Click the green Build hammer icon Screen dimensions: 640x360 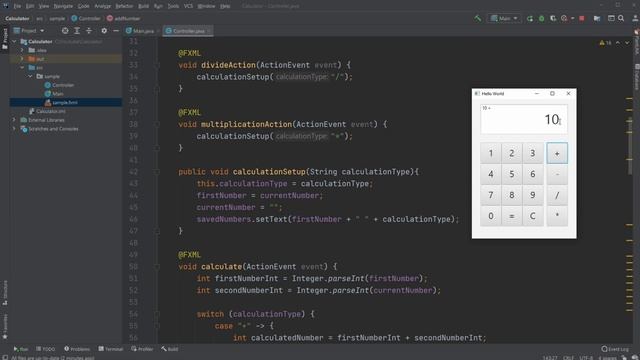coord(477,18)
